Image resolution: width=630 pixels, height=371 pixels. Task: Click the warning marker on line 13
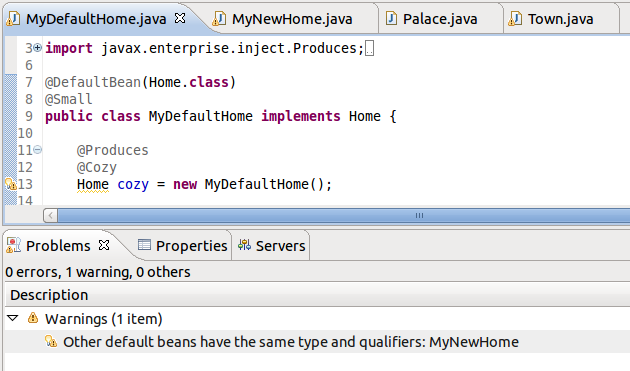pyautogui.click(x=11, y=184)
